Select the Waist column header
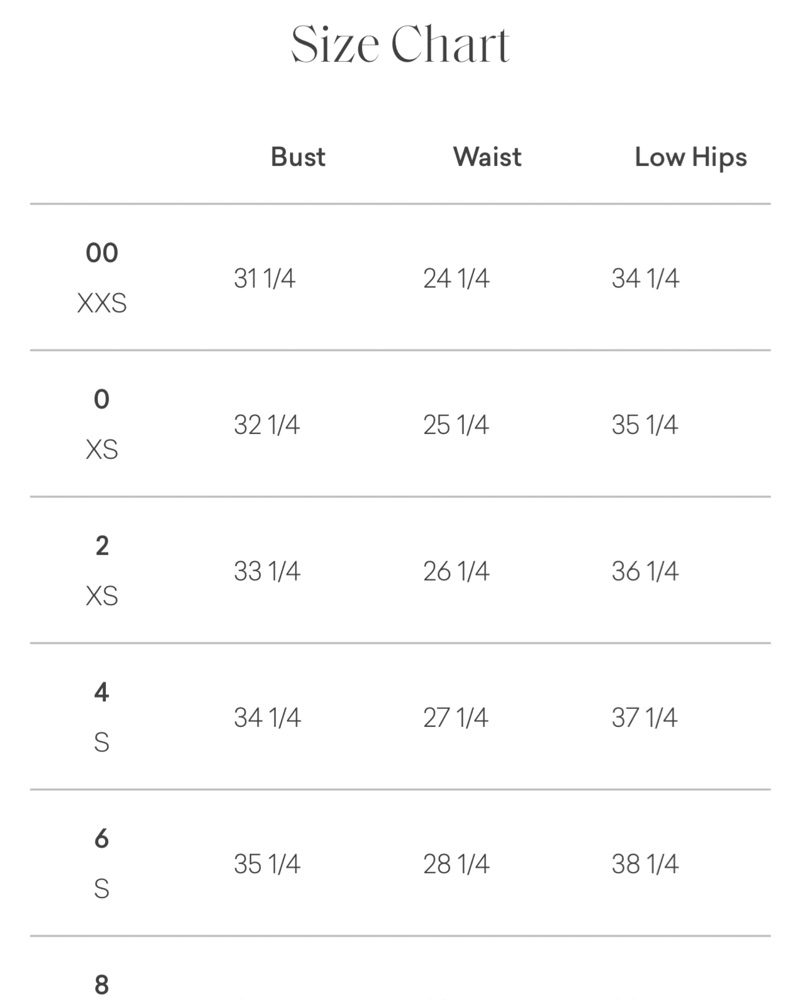The height and width of the screenshot is (1000, 801). pos(487,157)
